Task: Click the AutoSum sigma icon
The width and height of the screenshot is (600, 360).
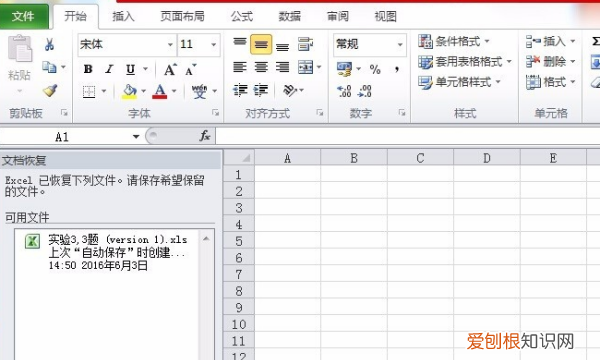Action: click(595, 41)
